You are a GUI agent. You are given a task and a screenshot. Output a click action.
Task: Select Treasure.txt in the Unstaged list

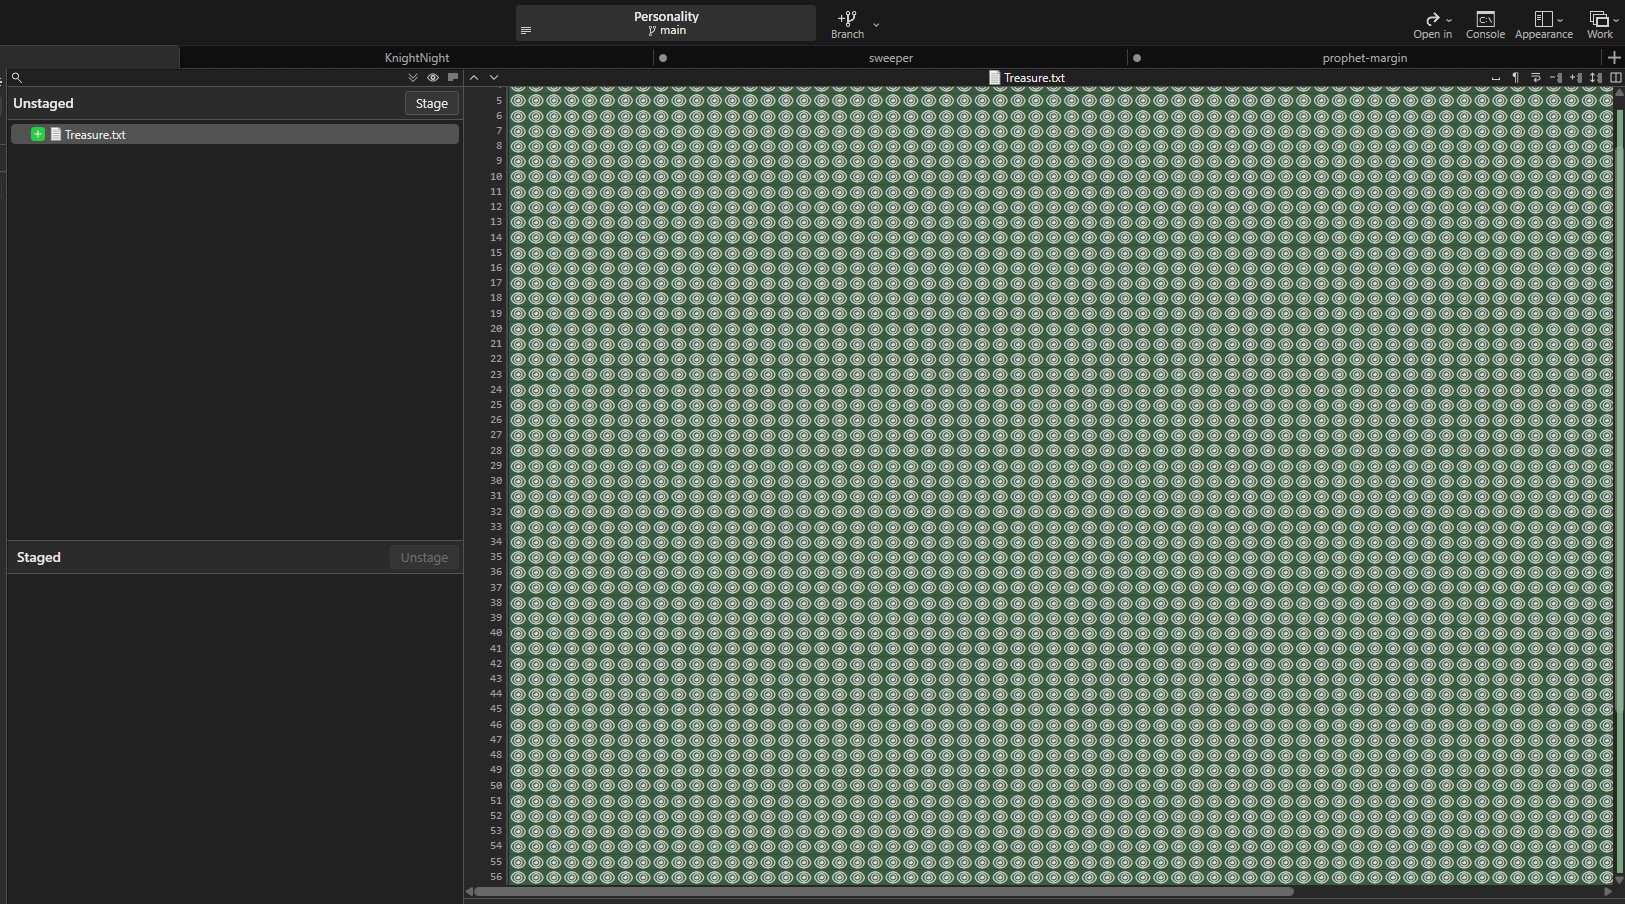[95, 134]
